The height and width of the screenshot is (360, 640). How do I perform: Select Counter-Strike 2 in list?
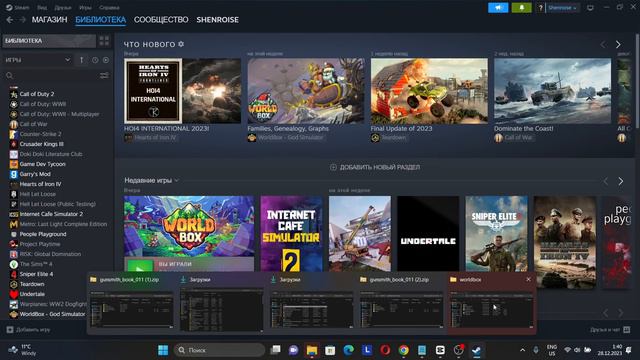40,134
